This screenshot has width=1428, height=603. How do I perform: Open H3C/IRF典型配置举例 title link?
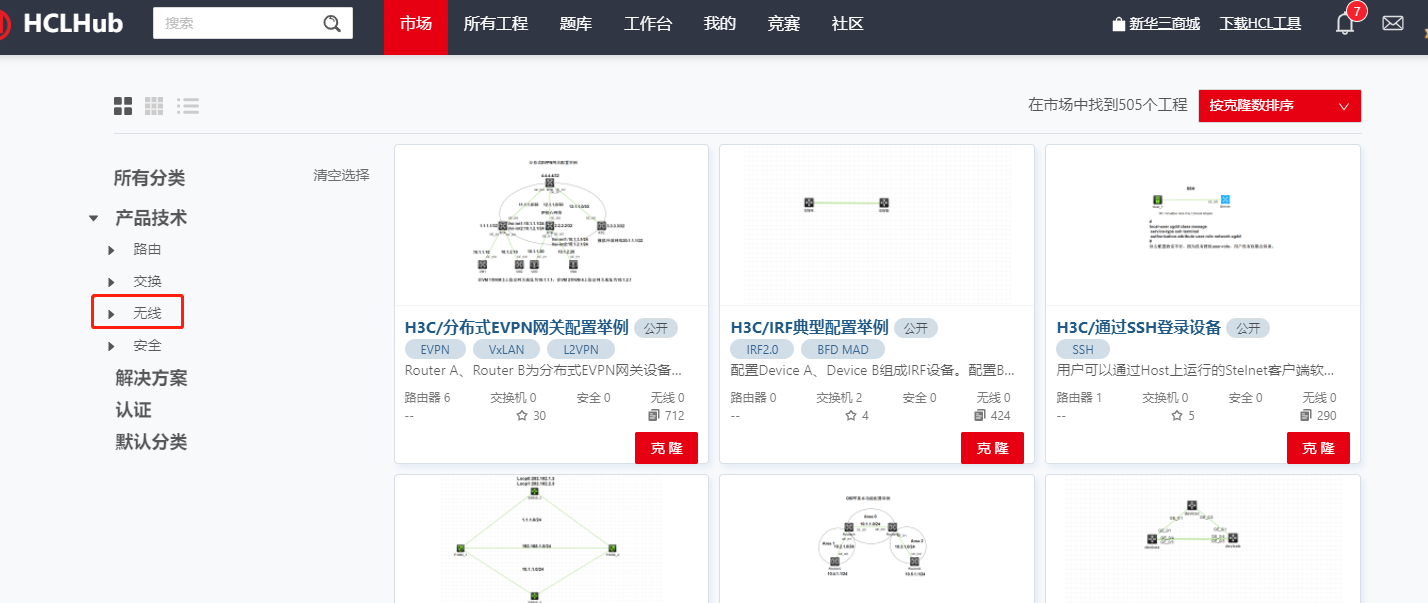(809, 327)
